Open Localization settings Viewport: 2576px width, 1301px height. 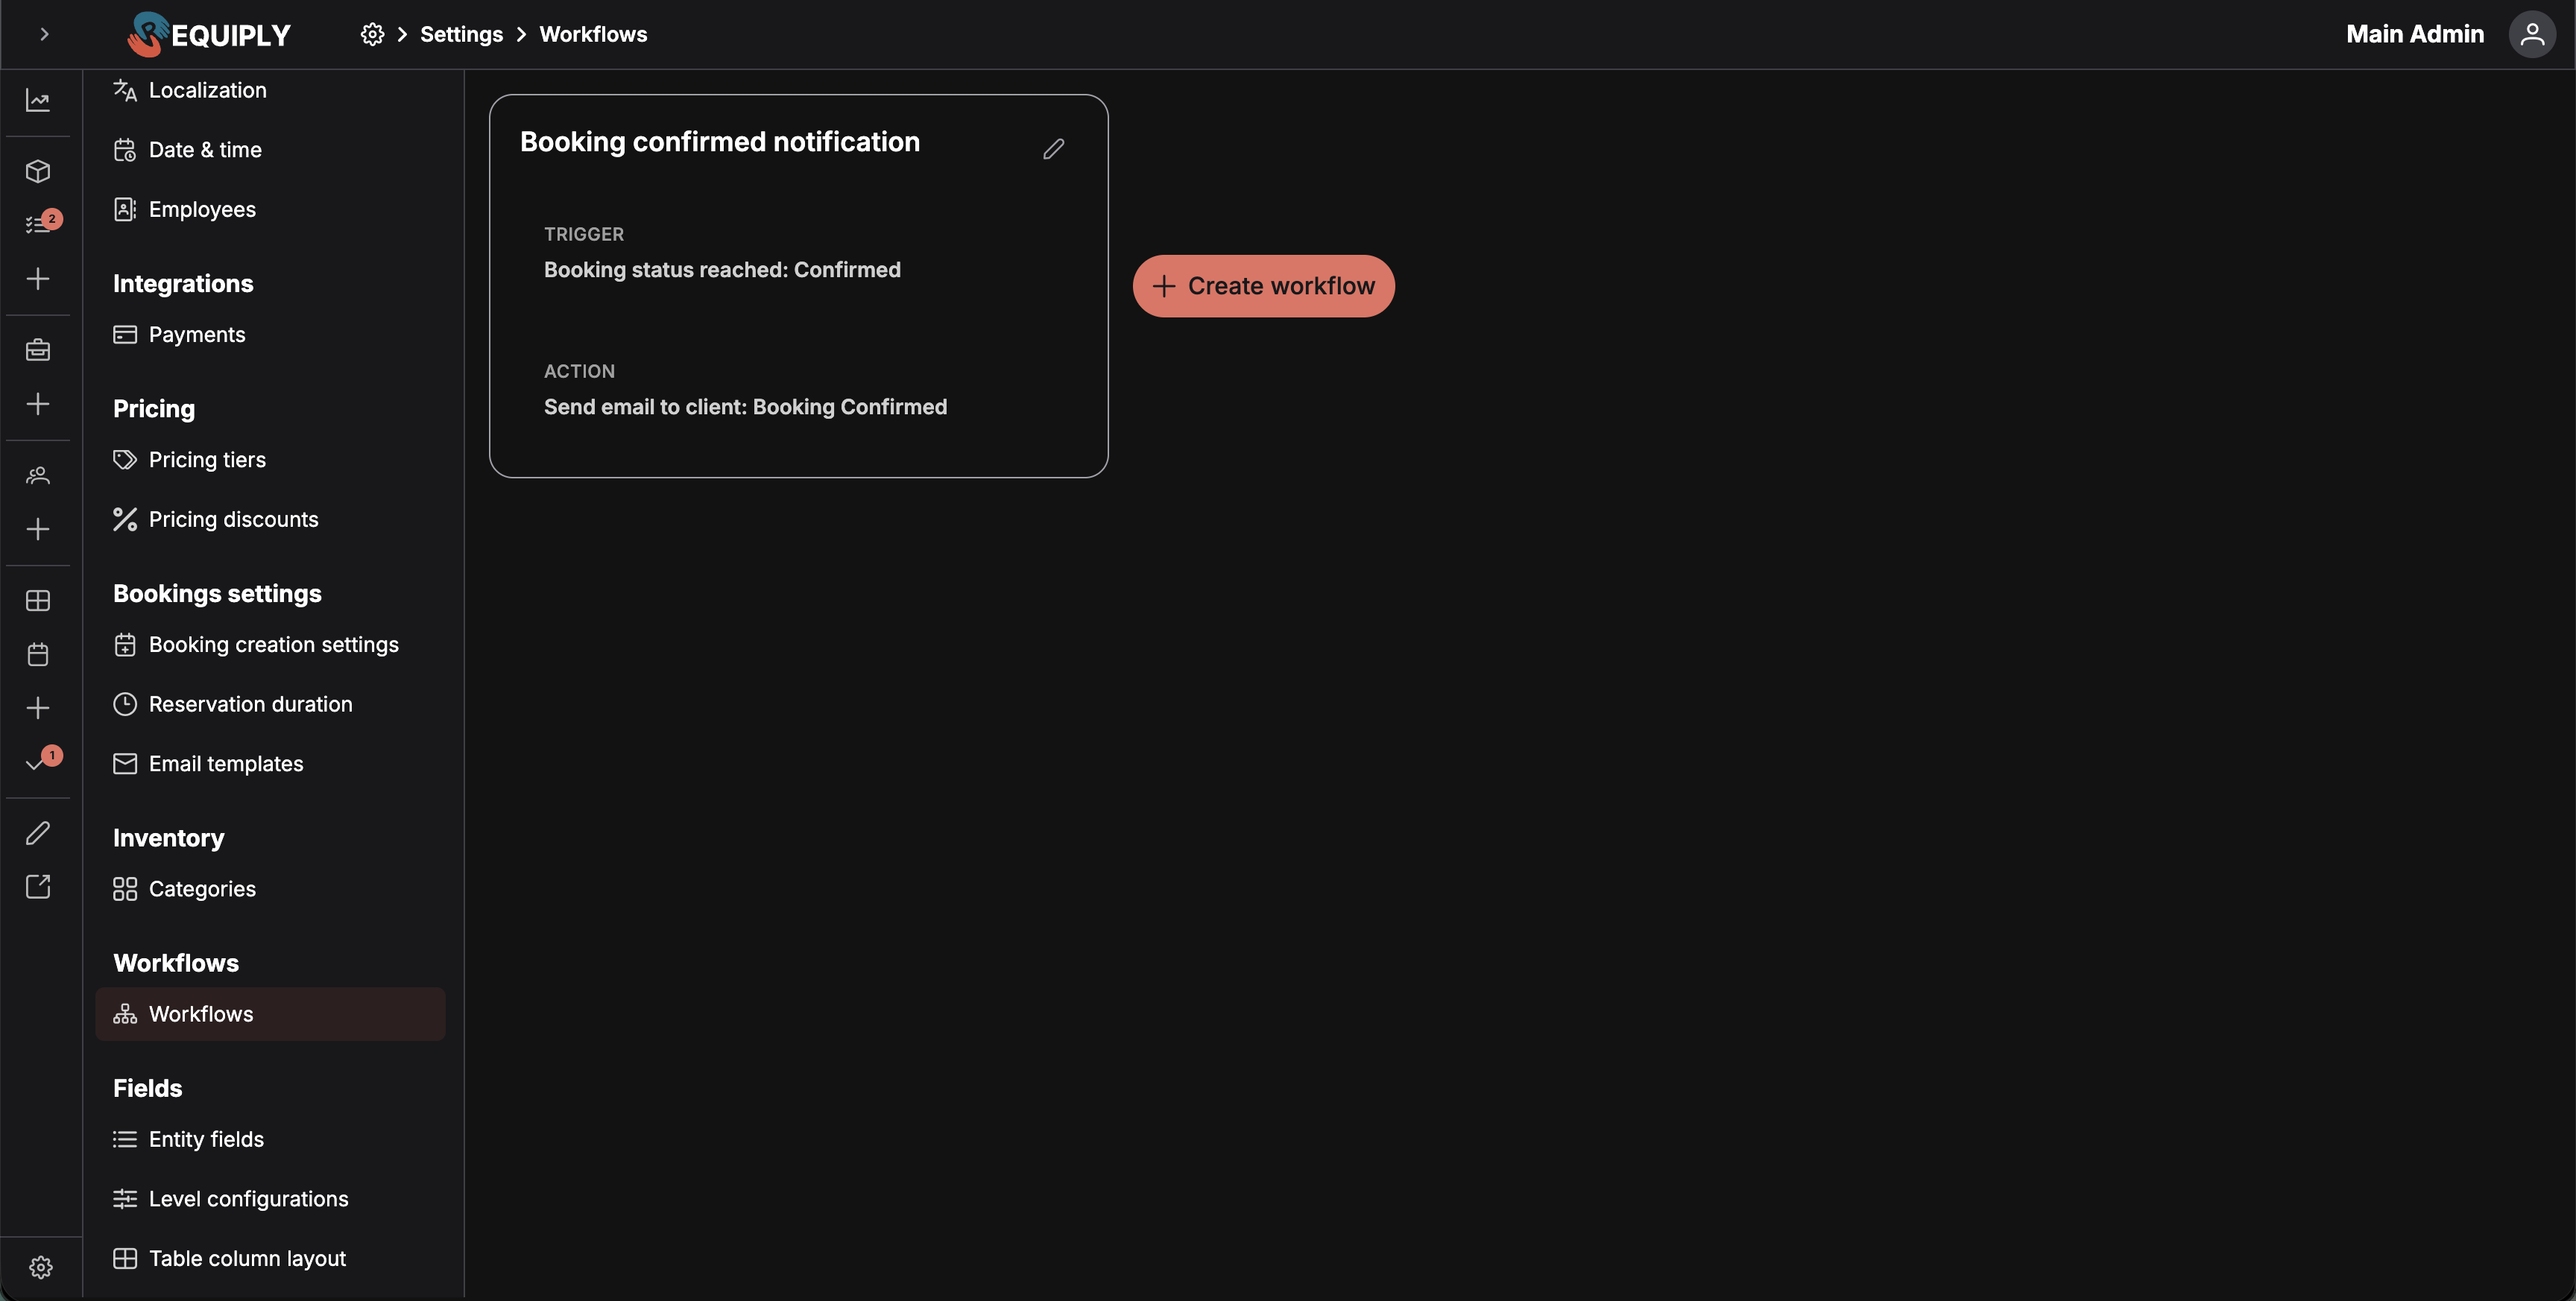pyautogui.click(x=270, y=90)
